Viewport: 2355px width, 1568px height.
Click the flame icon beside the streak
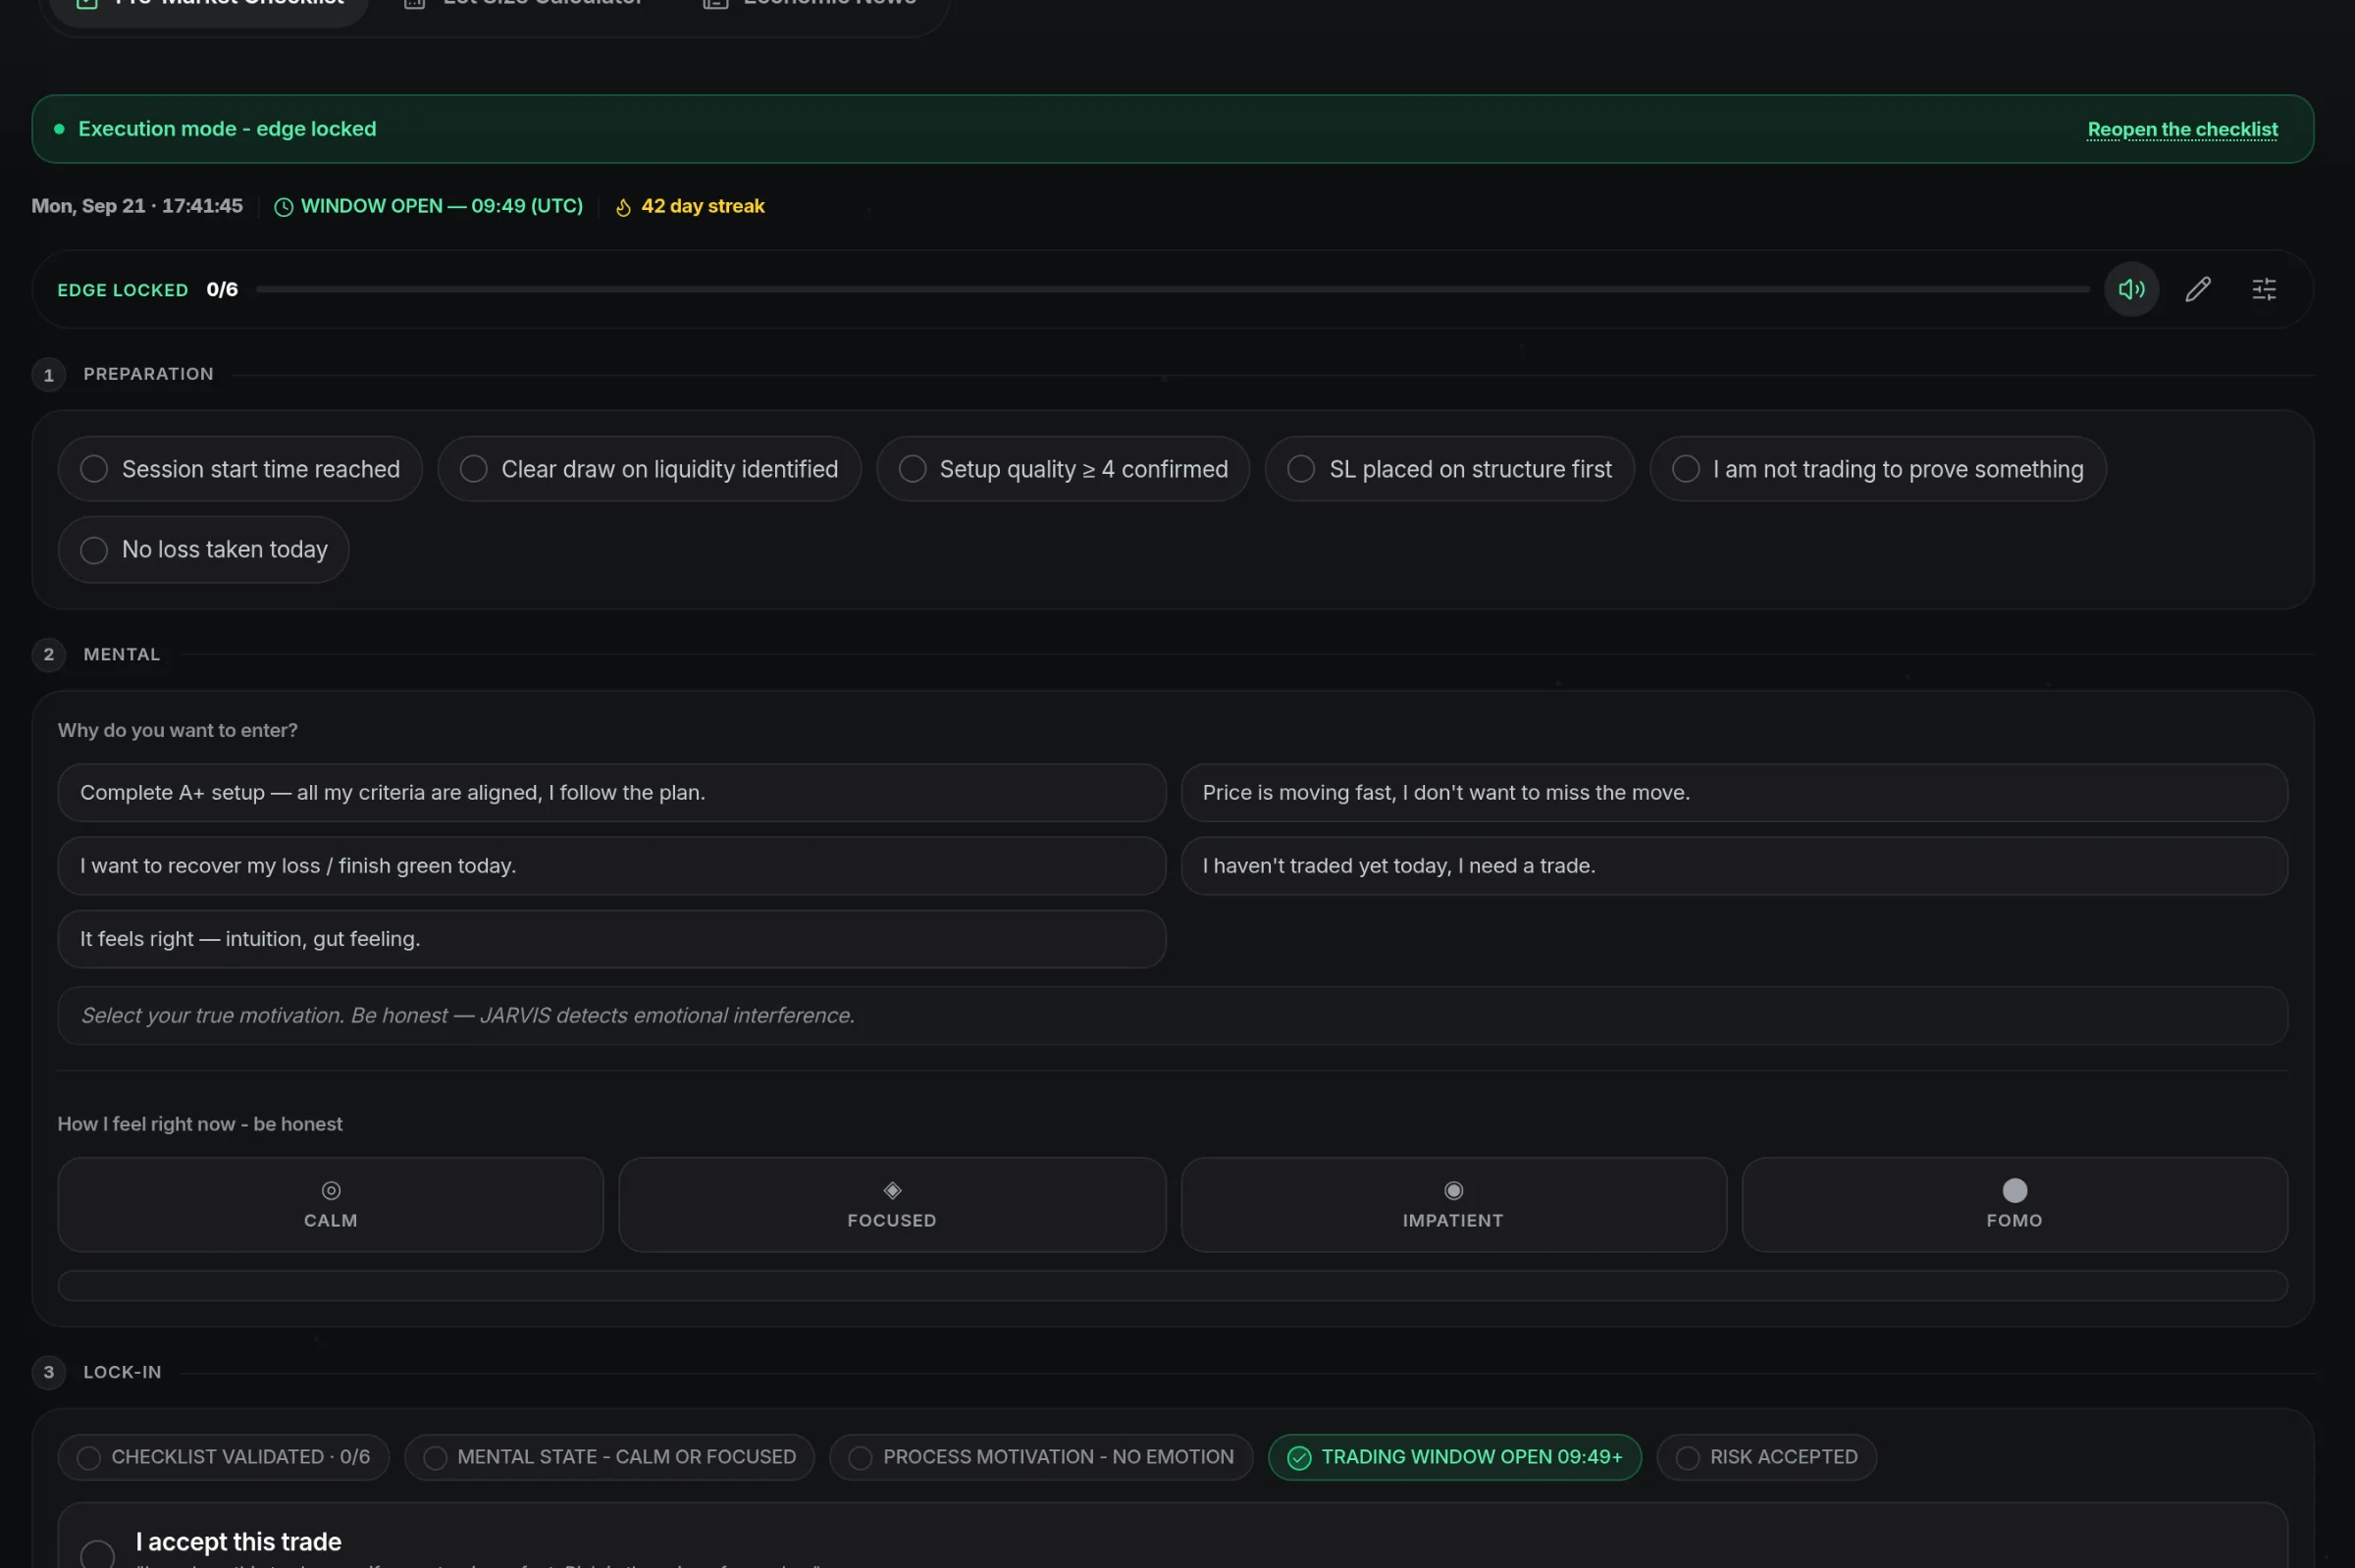pyautogui.click(x=623, y=207)
